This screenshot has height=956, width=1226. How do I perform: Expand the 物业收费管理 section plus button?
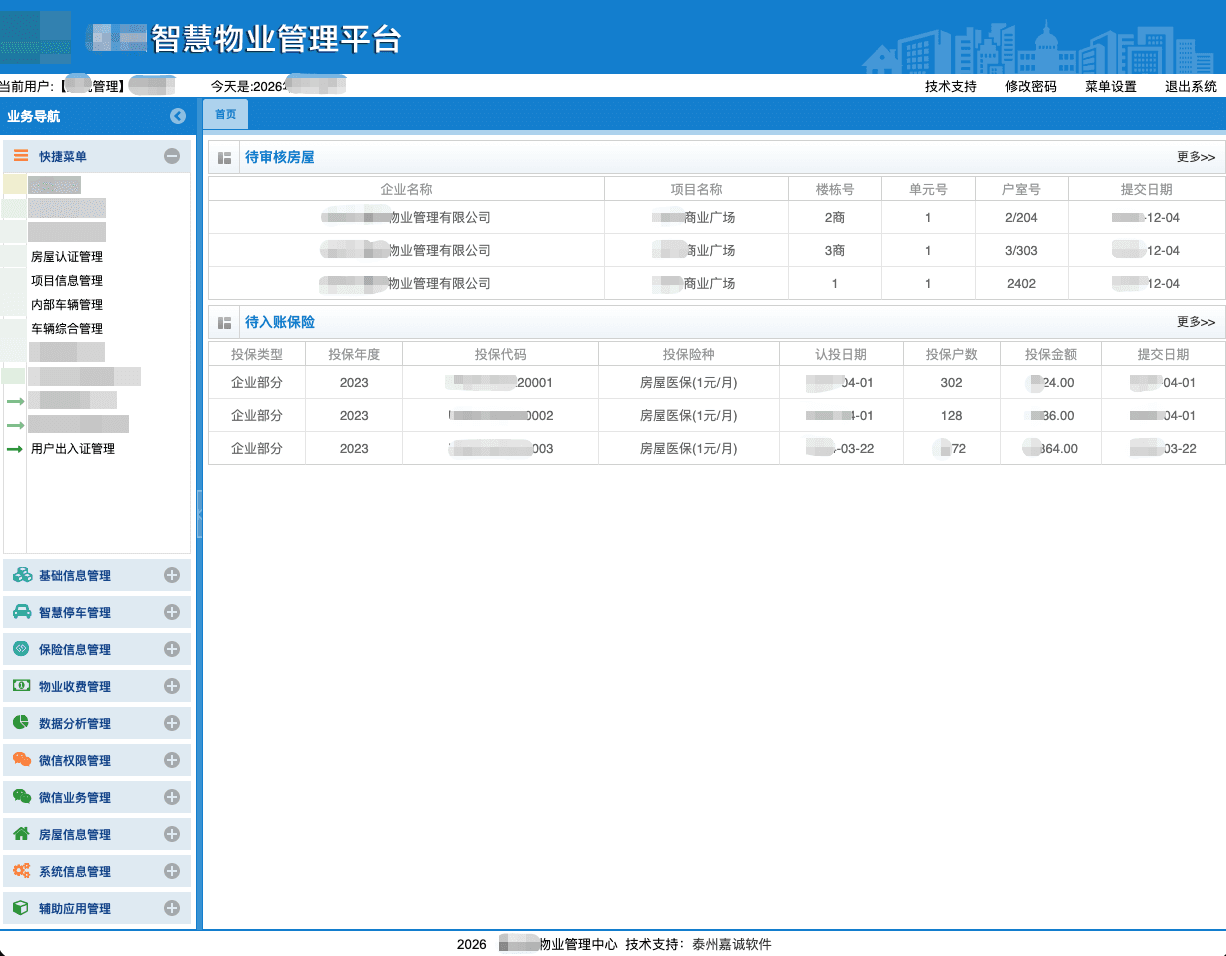point(172,686)
